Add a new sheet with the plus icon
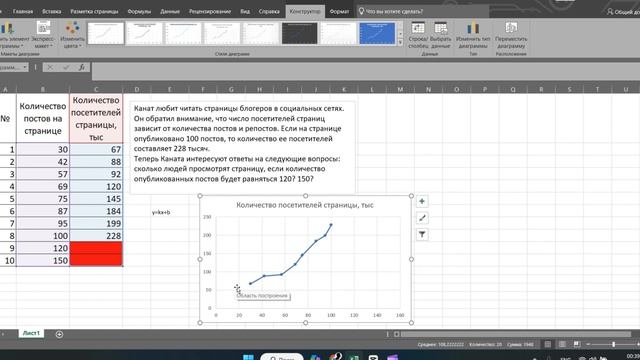The width and height of the screenshot is (640, 360). pos(59,334)
